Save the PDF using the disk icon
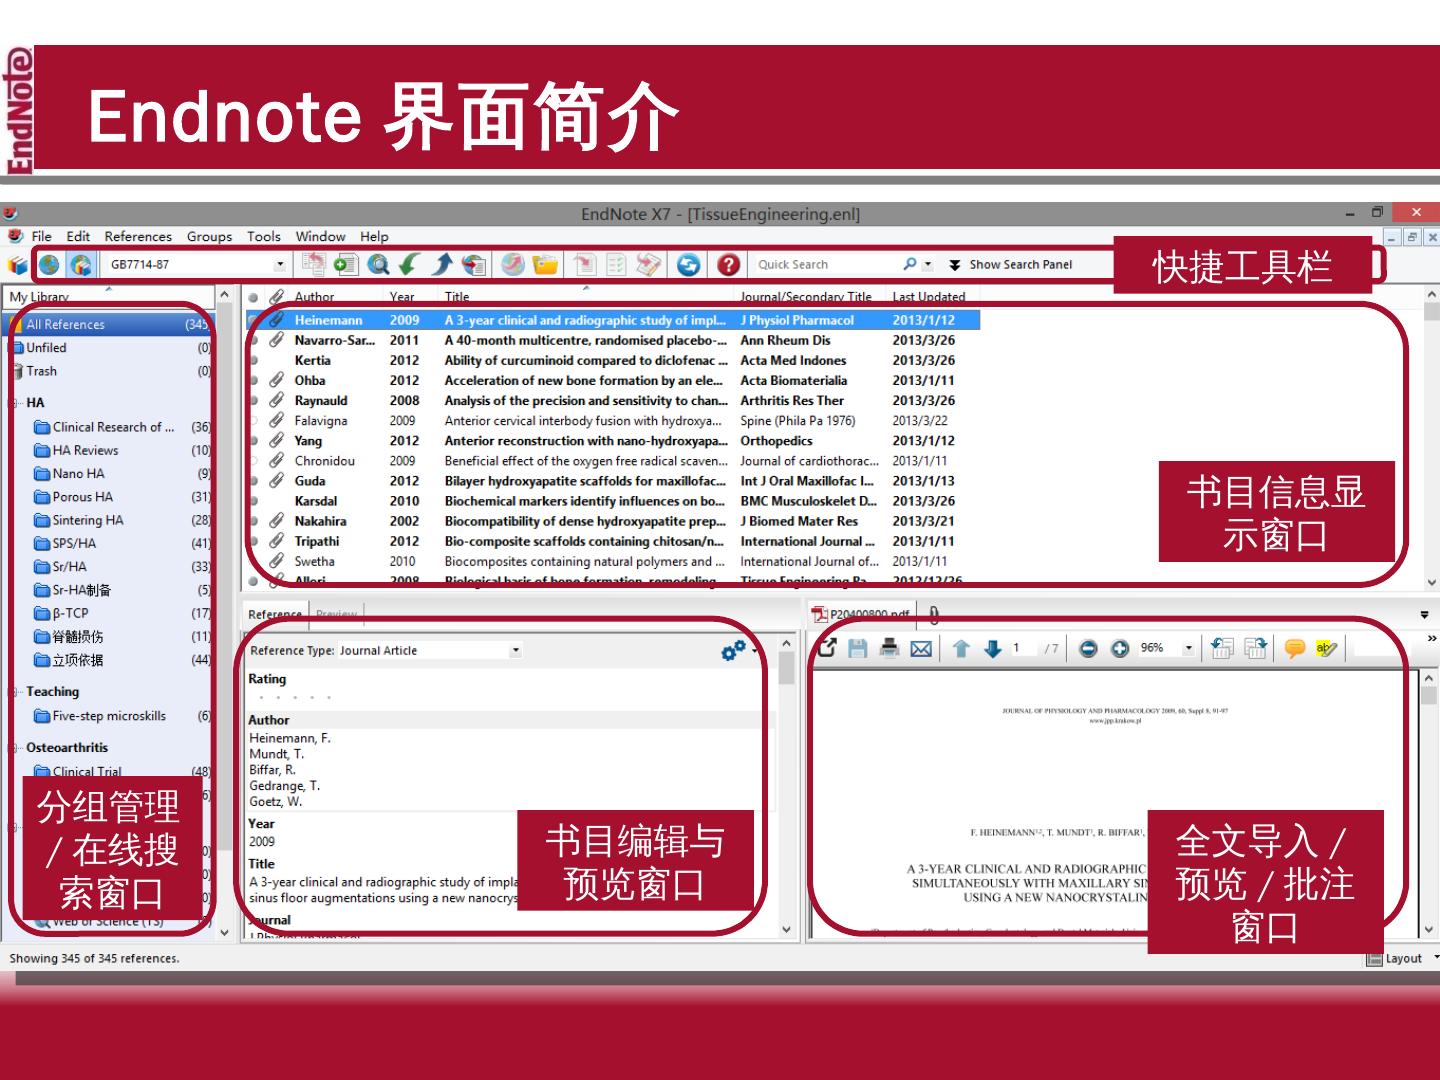Viewport: 1440px width, 1080px height. click(x=857, y=648)
